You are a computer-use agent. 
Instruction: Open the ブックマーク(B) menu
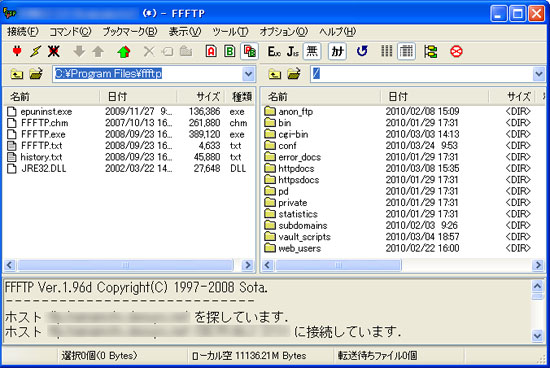tap(130, 32)
